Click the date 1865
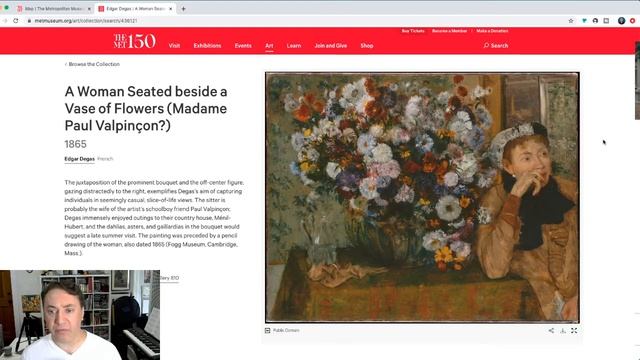Viewport: 640px width, 360px height. click(x=76, y=144)
